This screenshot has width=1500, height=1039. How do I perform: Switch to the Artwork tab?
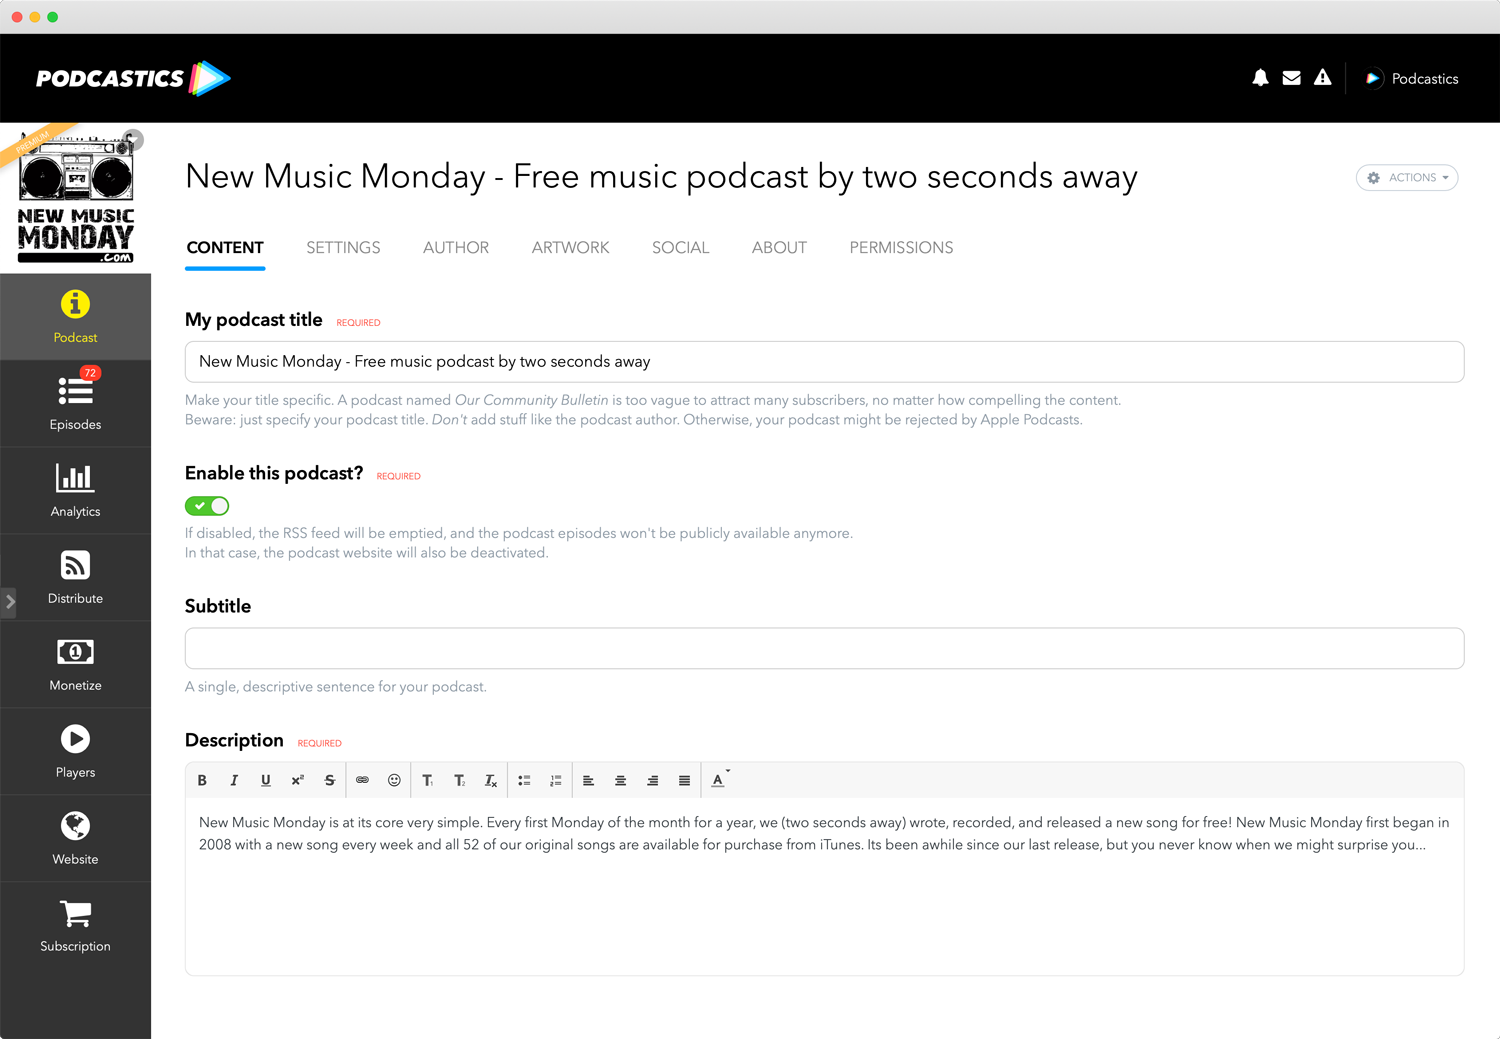[x=570, y=248]
